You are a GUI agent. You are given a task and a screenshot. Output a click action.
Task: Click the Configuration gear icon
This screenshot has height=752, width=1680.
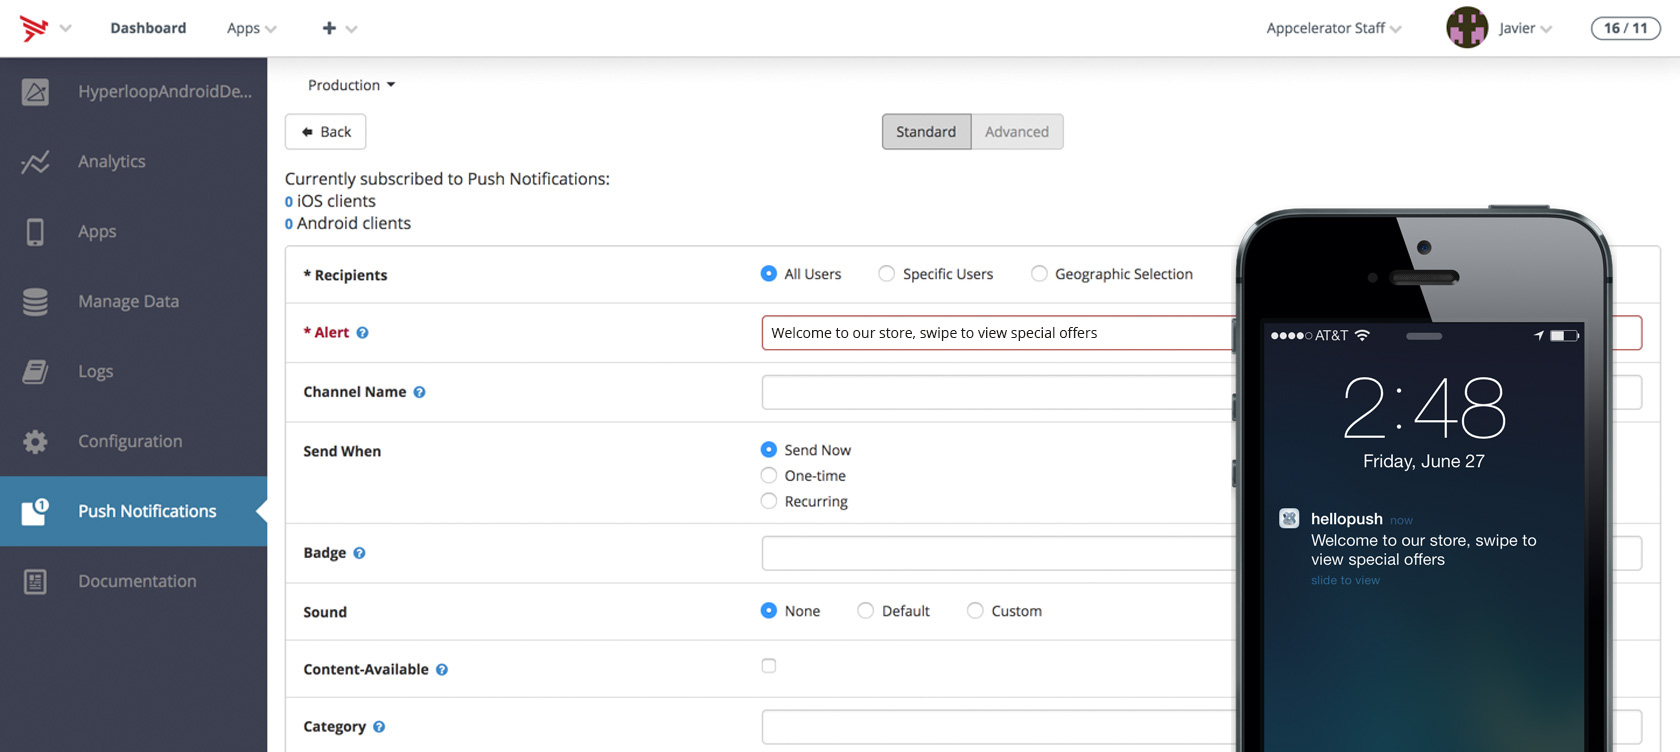click(x=35, y=442)
